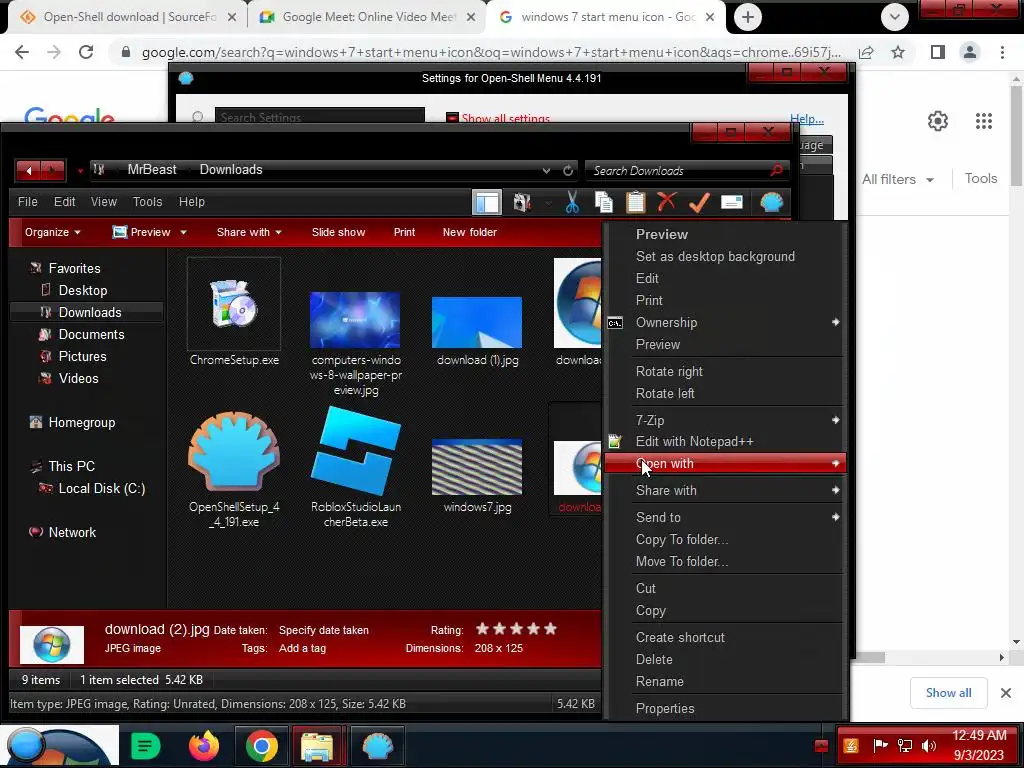Refresh the Downloads folder view

[x=568, y=170]
